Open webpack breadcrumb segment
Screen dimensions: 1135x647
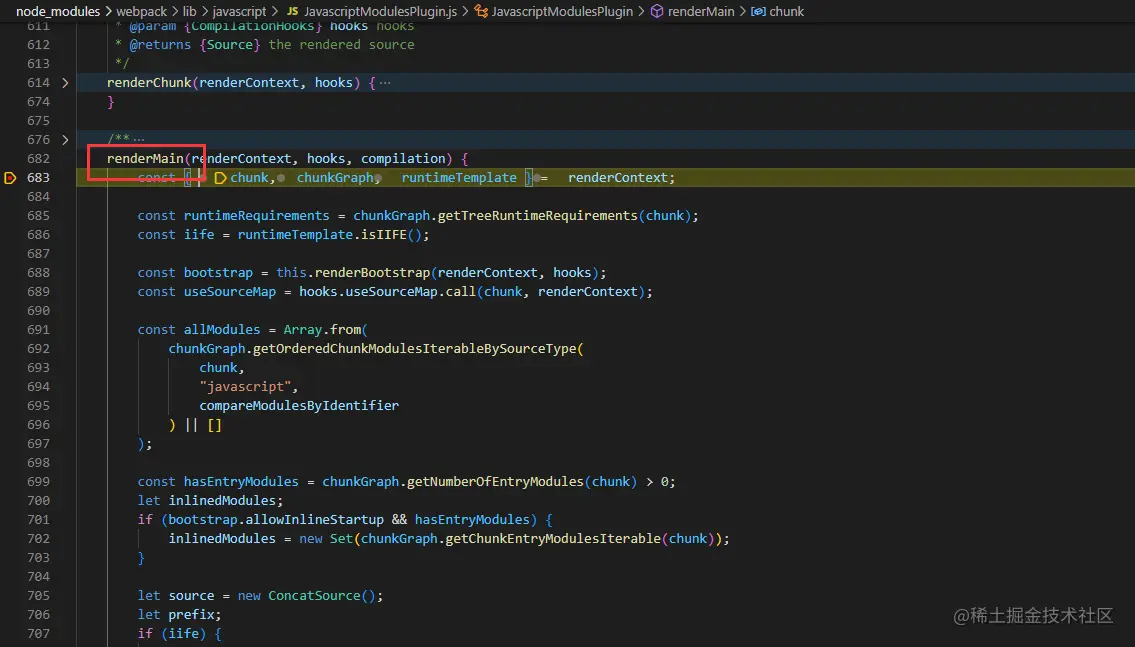point(142,12)
